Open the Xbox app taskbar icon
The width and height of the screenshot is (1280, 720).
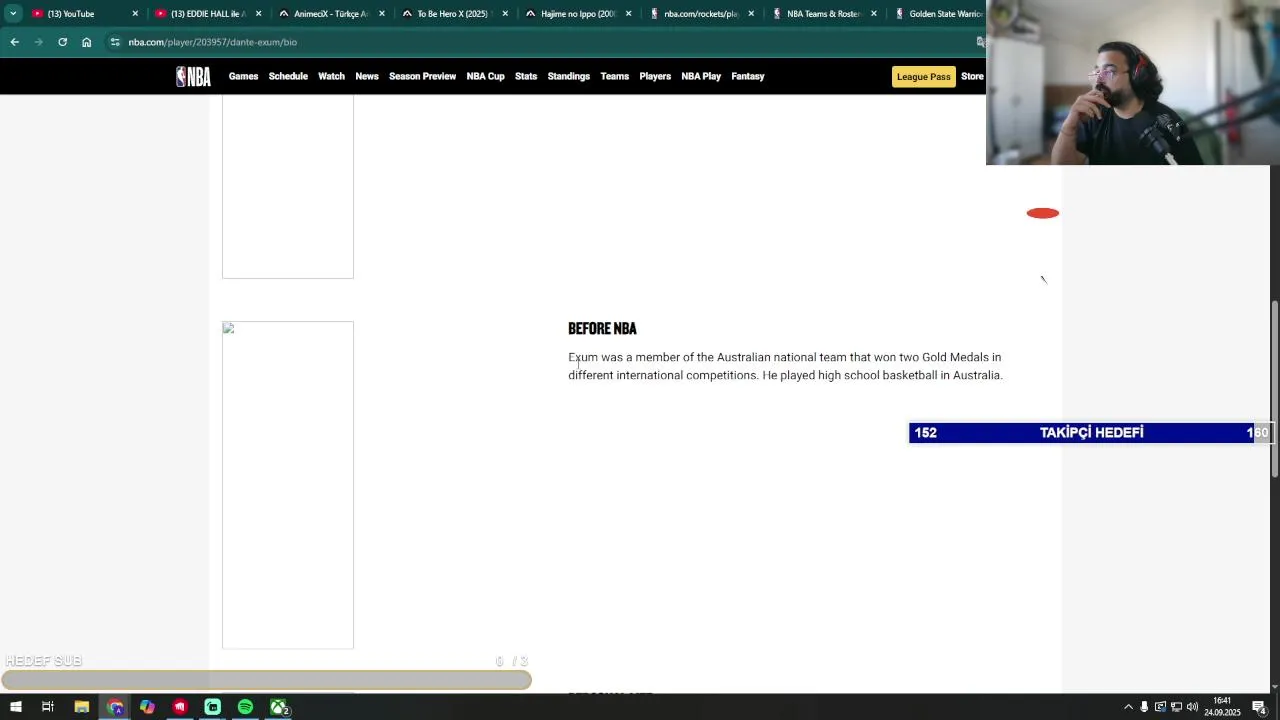click(x=278, y=707)
